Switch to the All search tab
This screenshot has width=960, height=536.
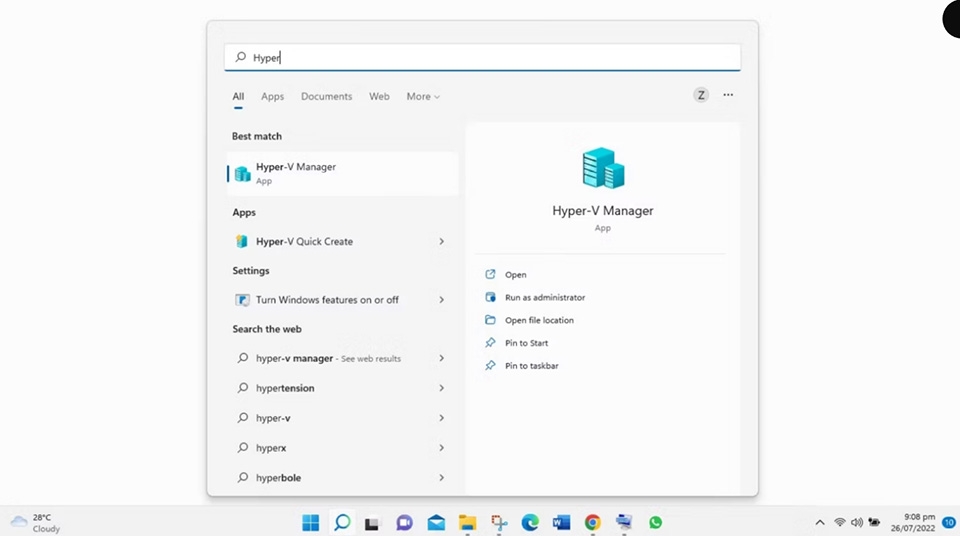click(x=238, y=96)
